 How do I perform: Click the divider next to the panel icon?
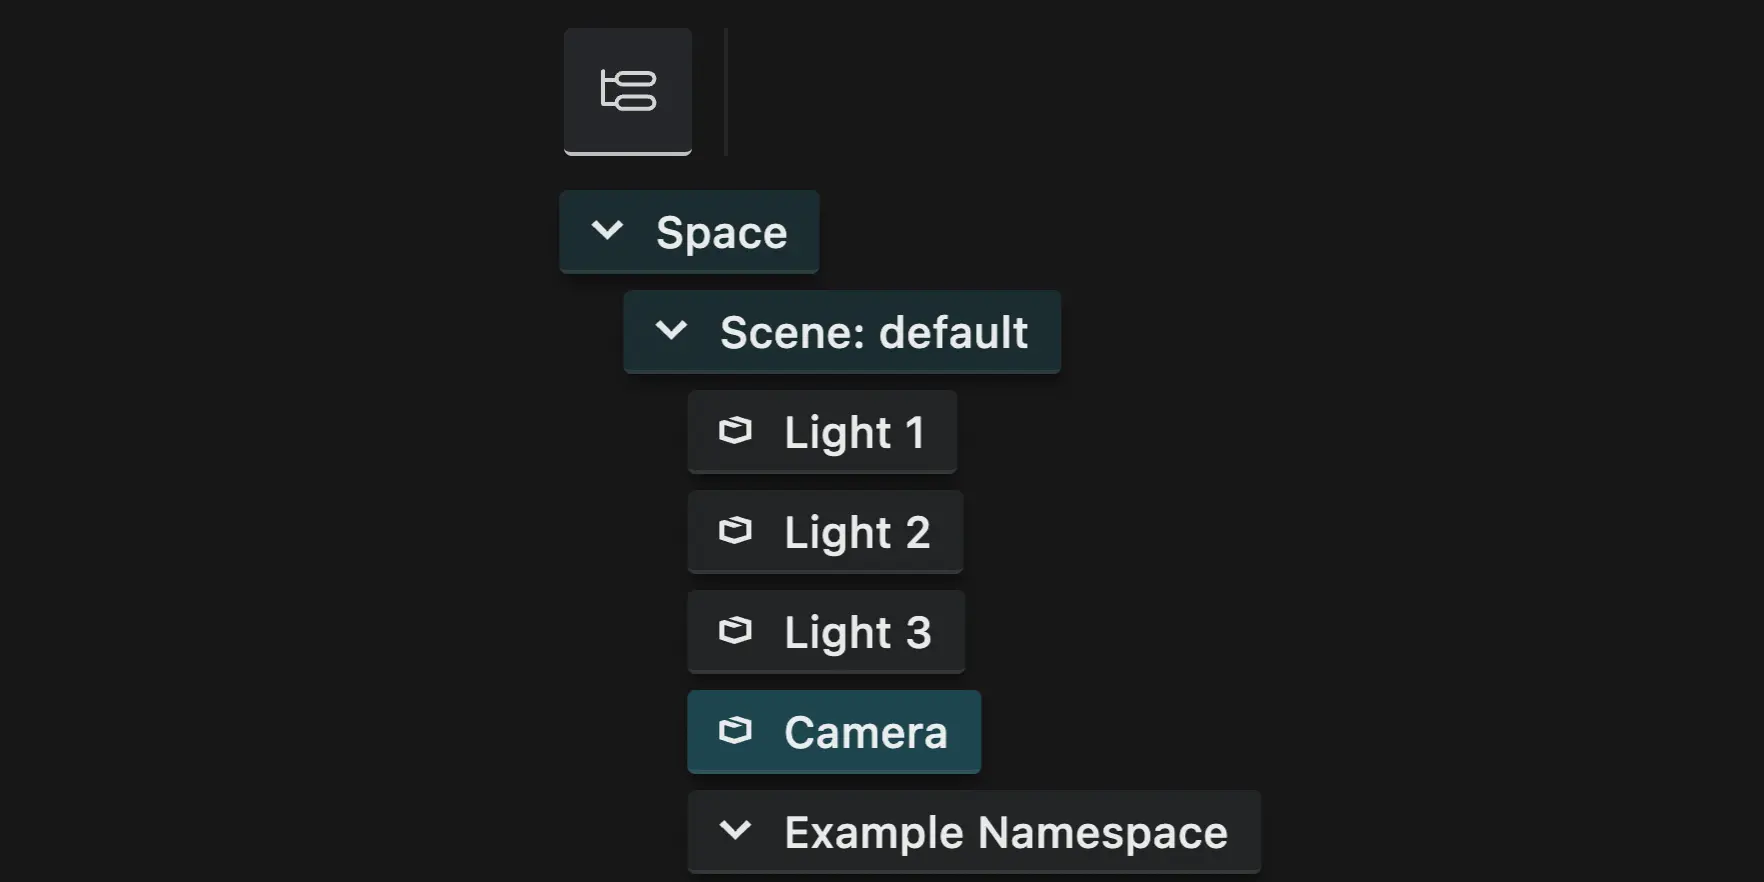724,90
